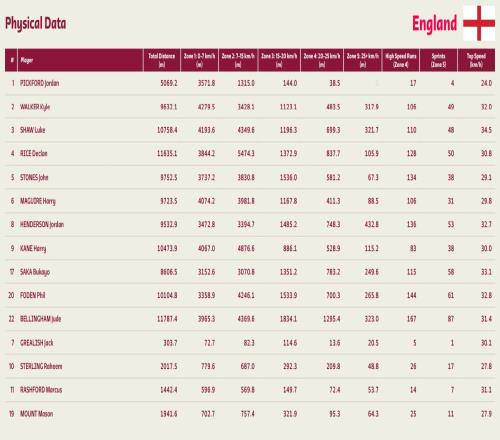
Task: Click the Top Speed column header
Action: coord(476,60)
